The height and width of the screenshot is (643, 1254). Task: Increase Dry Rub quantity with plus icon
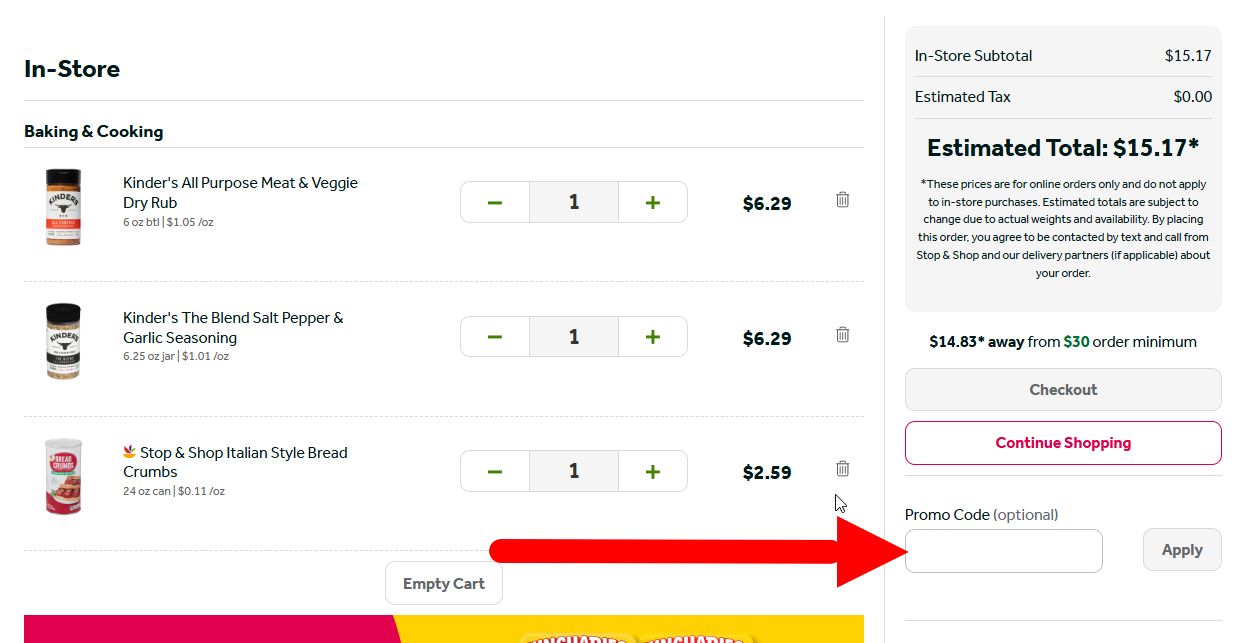652,201
